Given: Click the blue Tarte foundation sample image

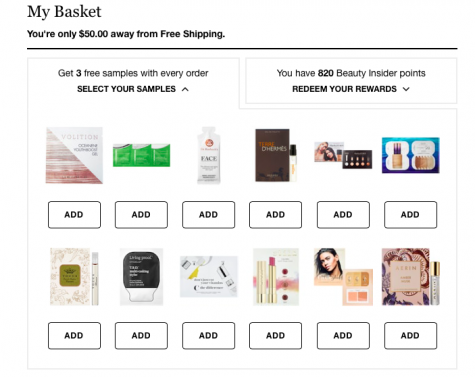Looking at the screenshot, I should [411, 155].
